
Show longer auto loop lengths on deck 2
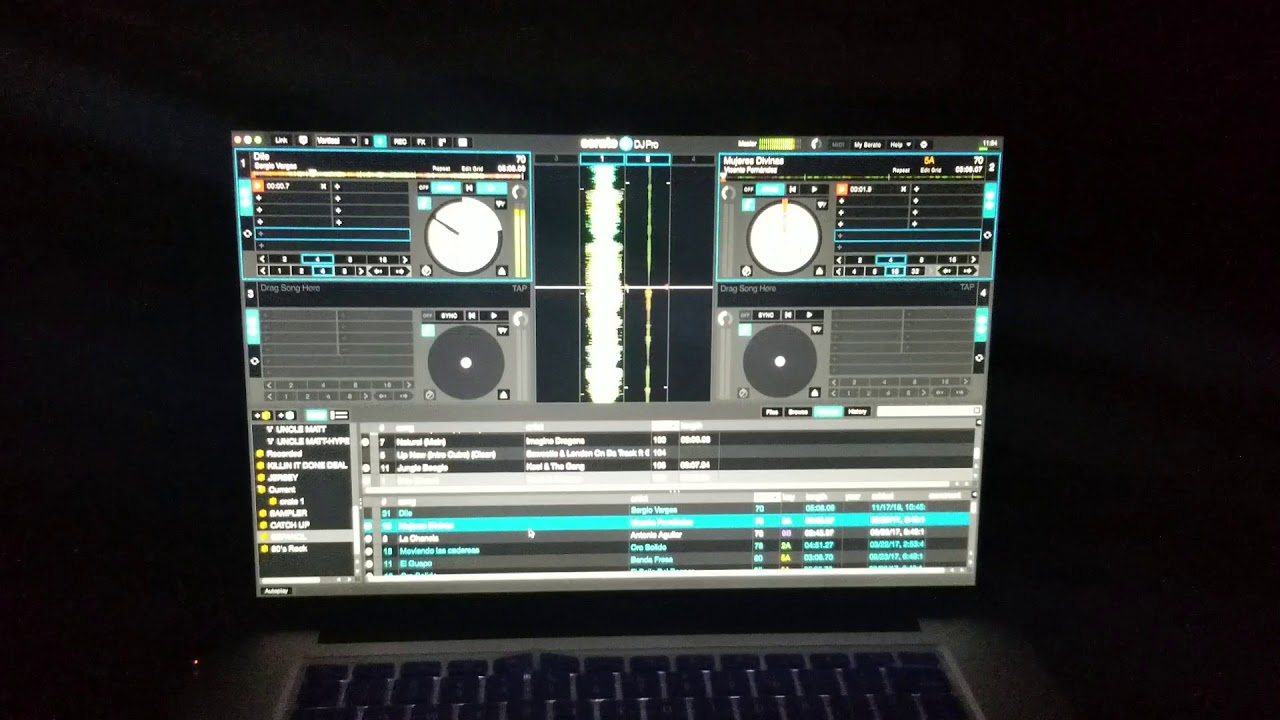tap(973, 259)
